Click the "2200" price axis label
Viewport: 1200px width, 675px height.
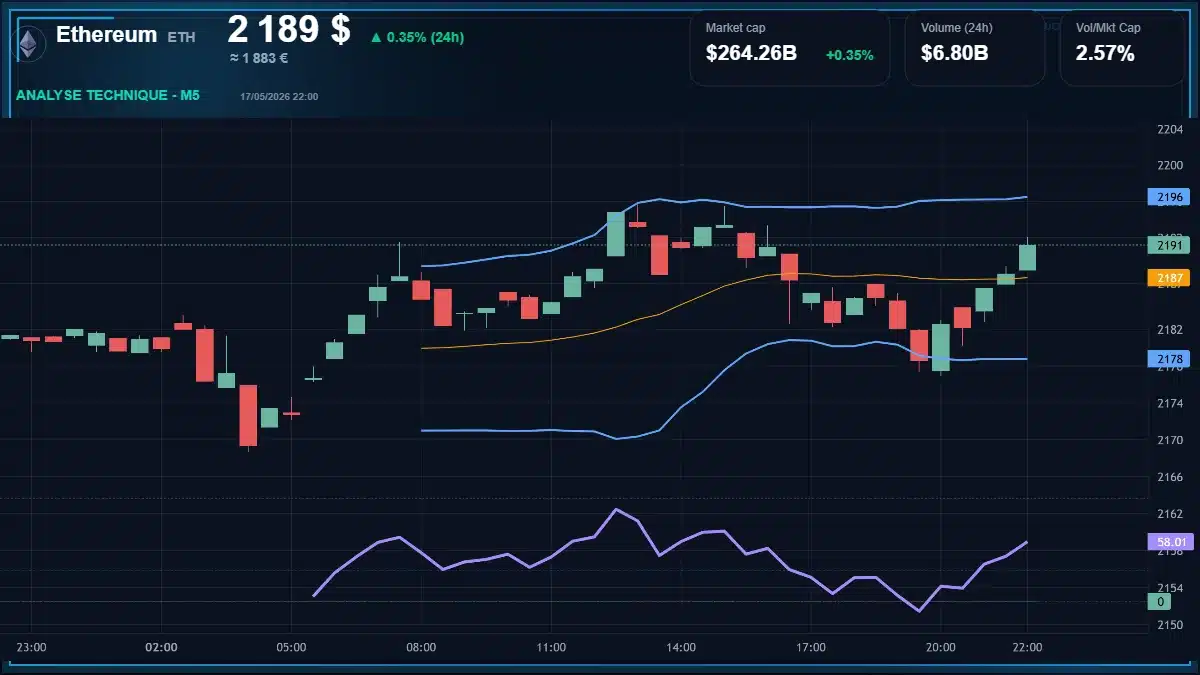tap(1169, 165)
